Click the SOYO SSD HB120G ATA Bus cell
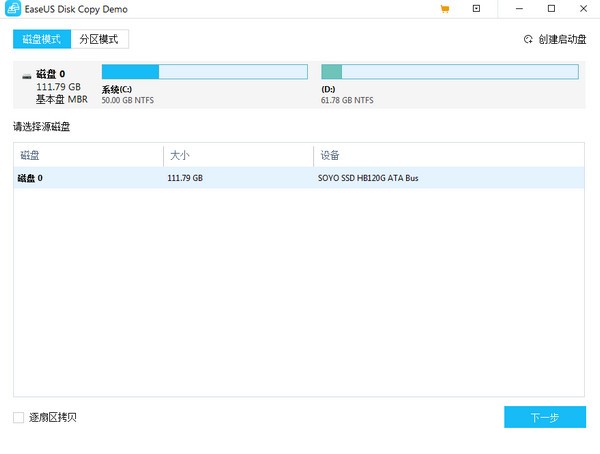Image resolution: width=600 pixels, height=454 pixels. point(368,178)
